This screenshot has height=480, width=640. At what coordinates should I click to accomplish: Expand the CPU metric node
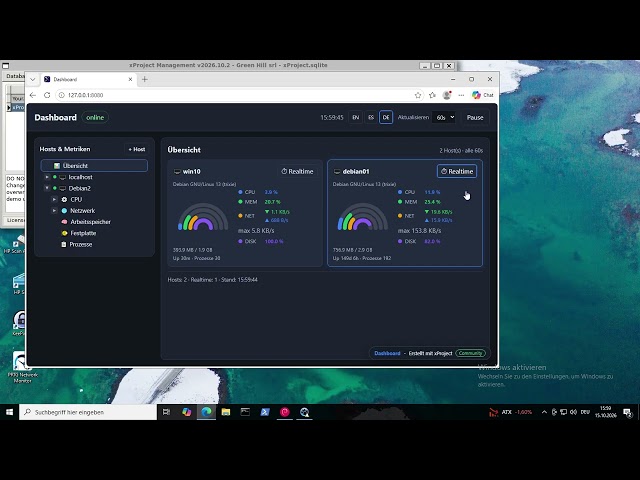[x=54, y=200]
